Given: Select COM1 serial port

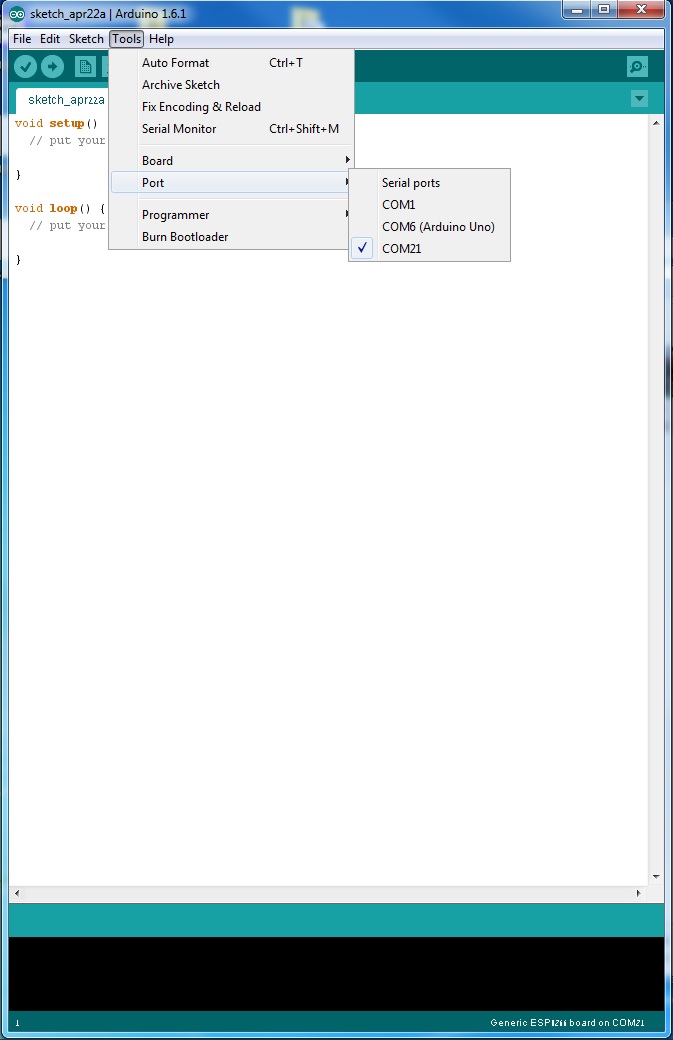Looking at the screenshot, I should coord(429,205).
